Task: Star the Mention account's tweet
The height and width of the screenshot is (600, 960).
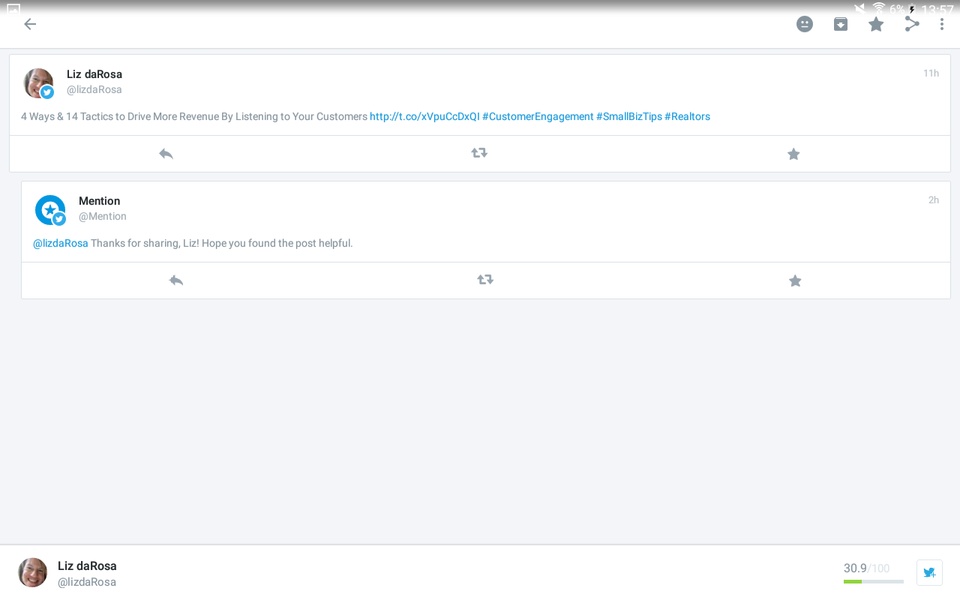Action: click(x=795, y=280)
